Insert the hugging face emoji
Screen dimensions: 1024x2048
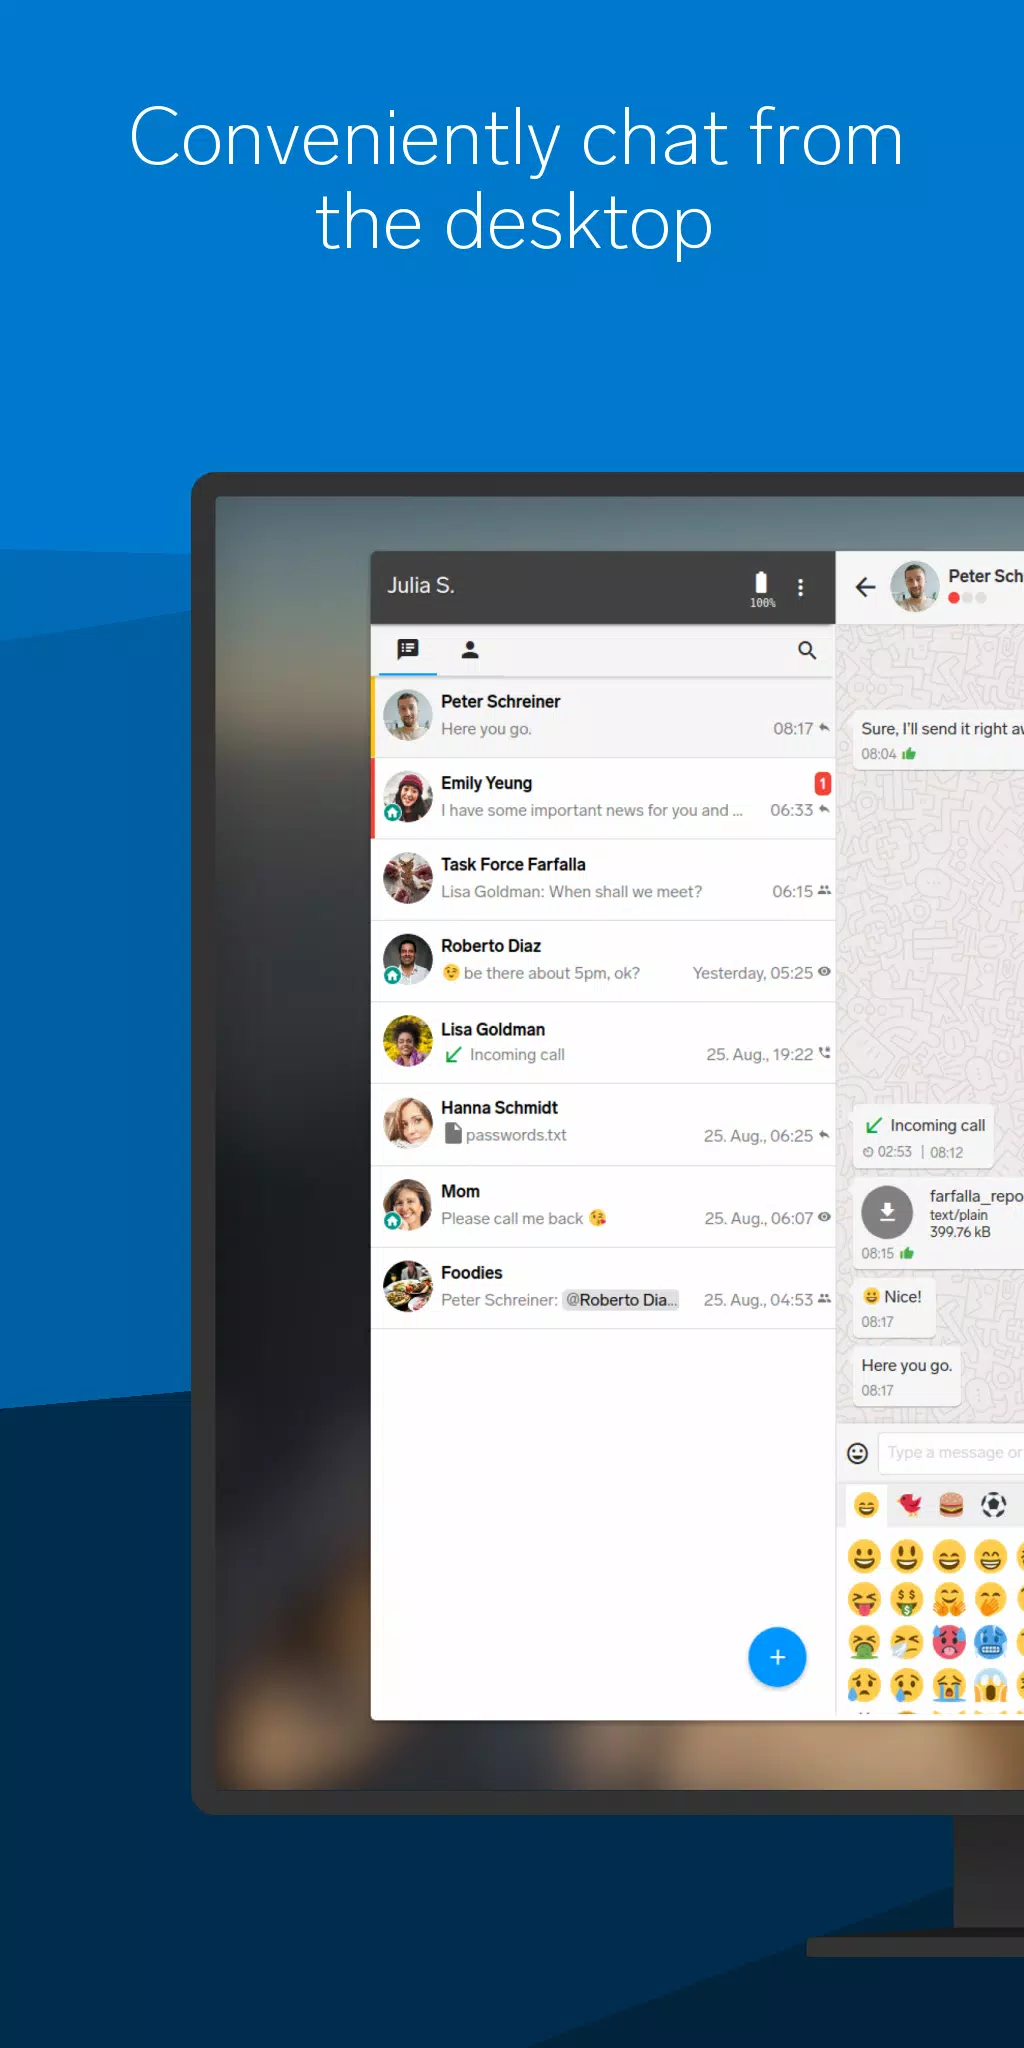(949, 1600)
